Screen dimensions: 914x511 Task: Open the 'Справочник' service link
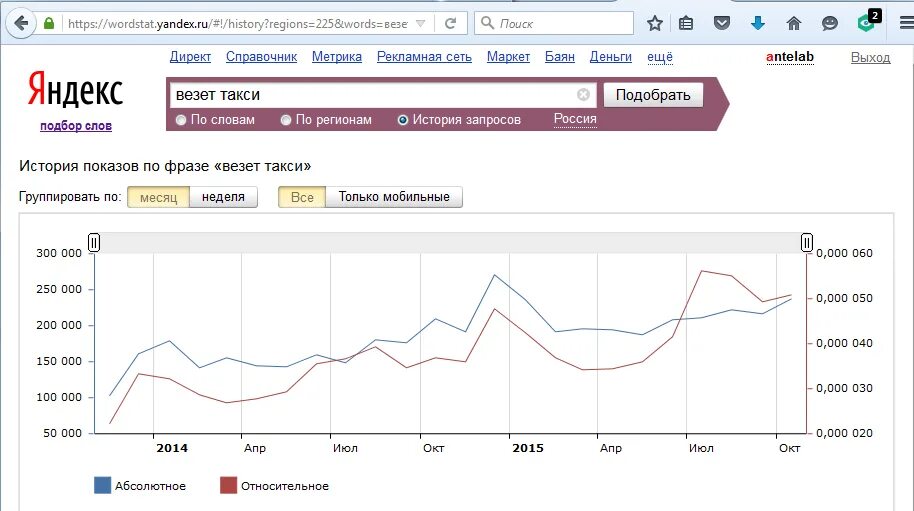[x=261, y=57]
